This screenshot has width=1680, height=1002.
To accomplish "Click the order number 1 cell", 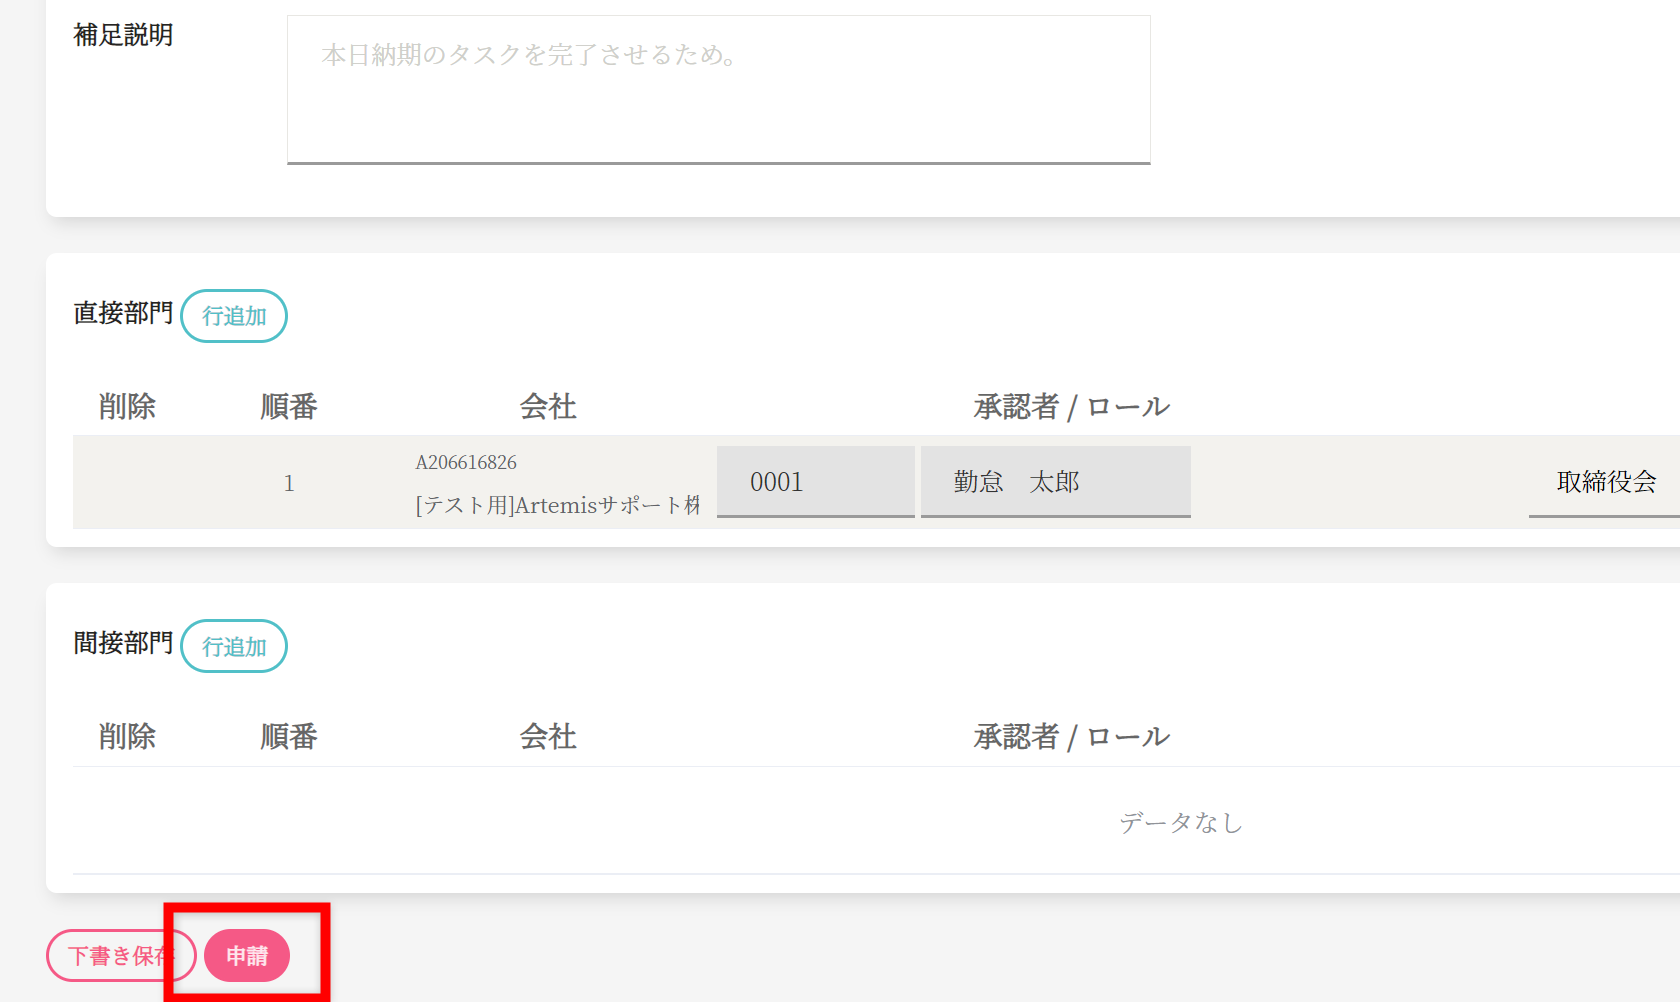I will pyautogui.click(x=289, y=484).
